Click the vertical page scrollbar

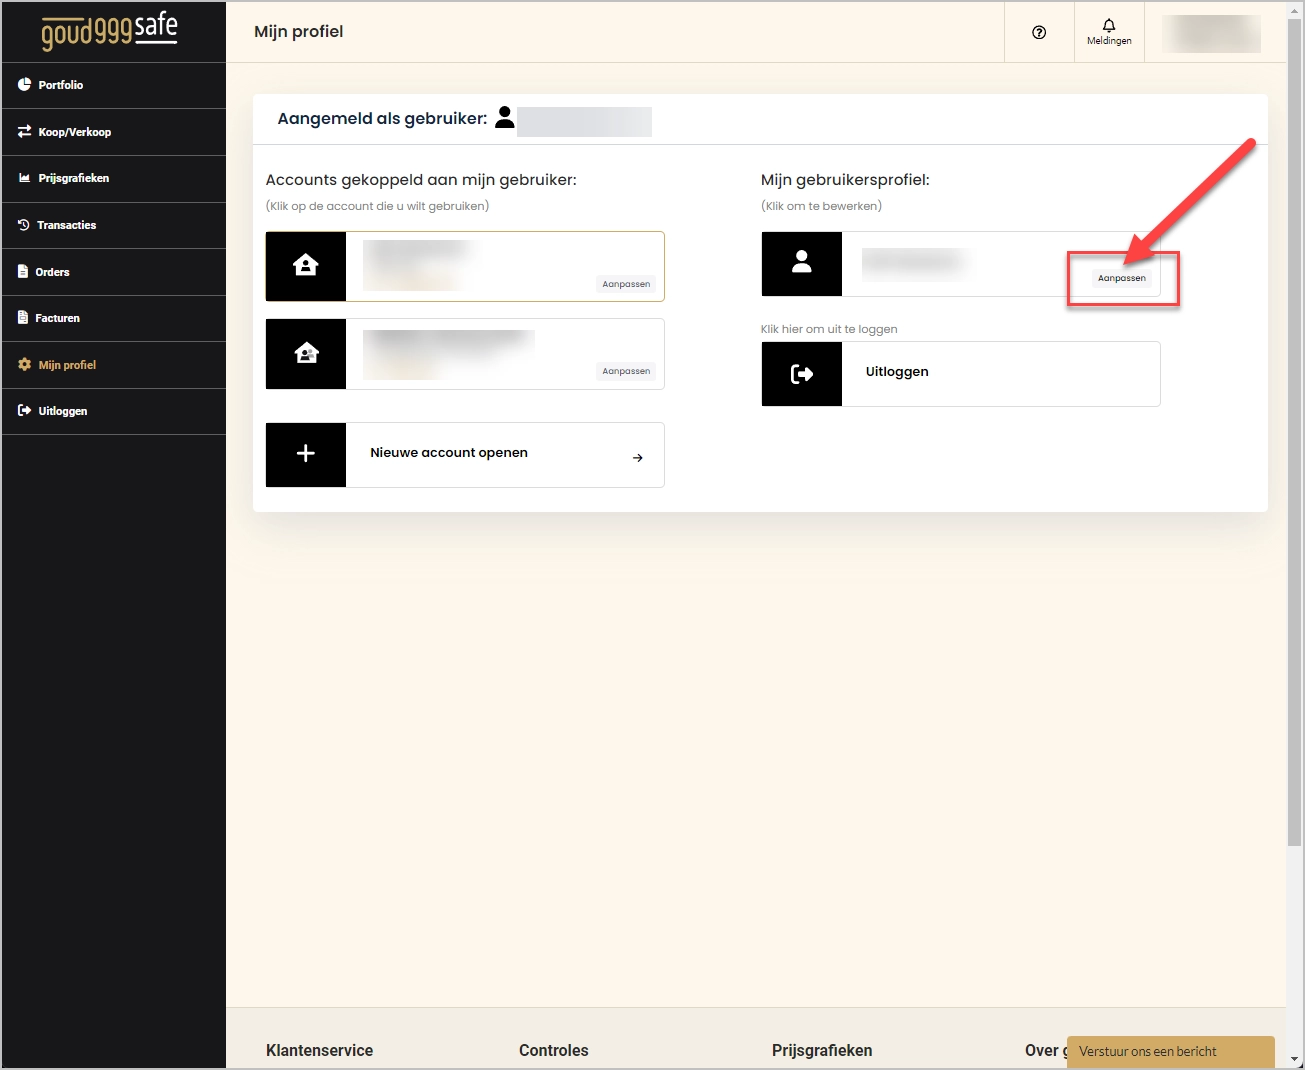coord(1295,430)
